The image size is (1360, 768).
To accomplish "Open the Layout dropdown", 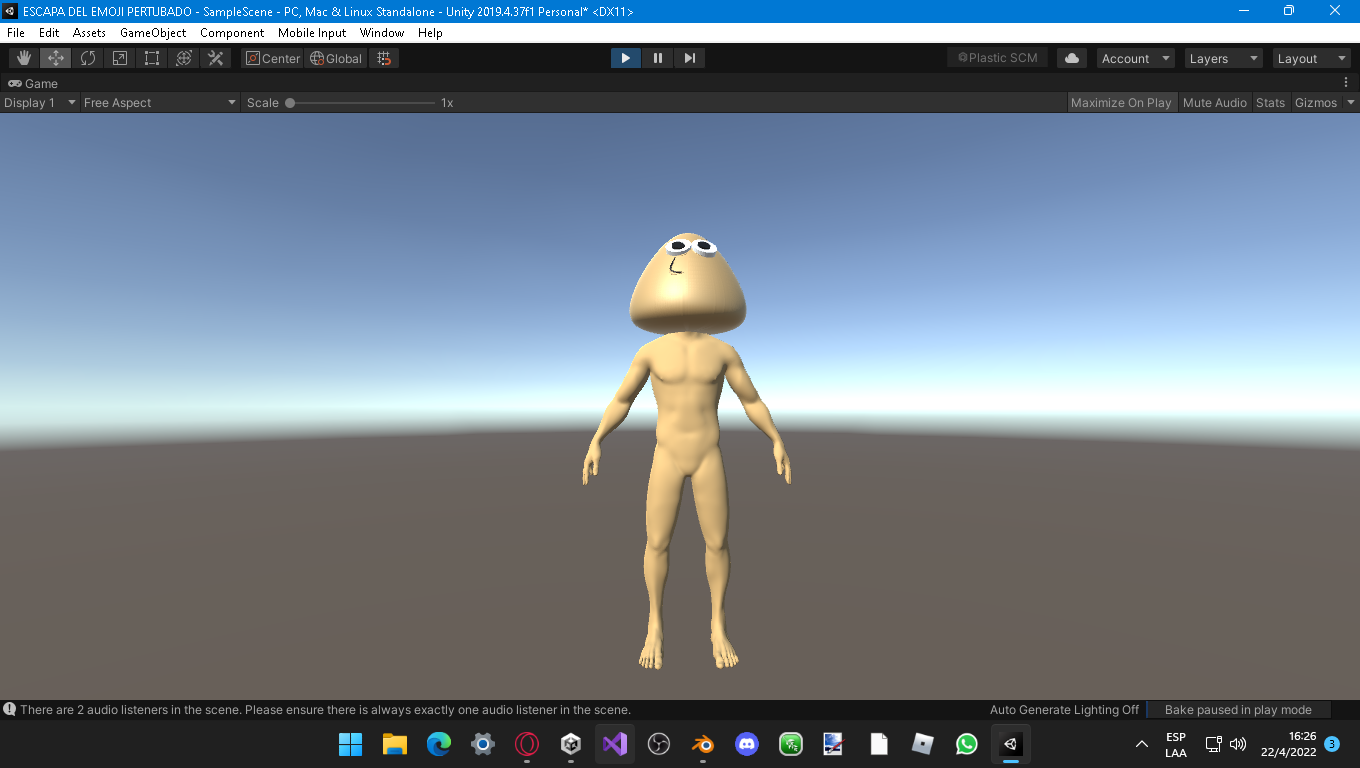I will (1311, 58).
